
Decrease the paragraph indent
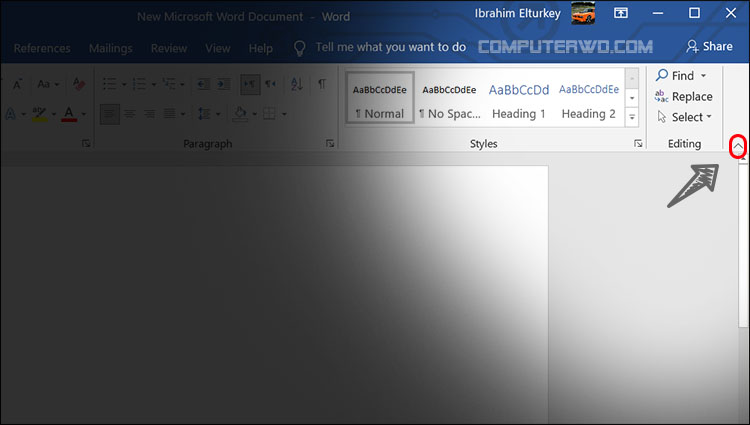203,84
